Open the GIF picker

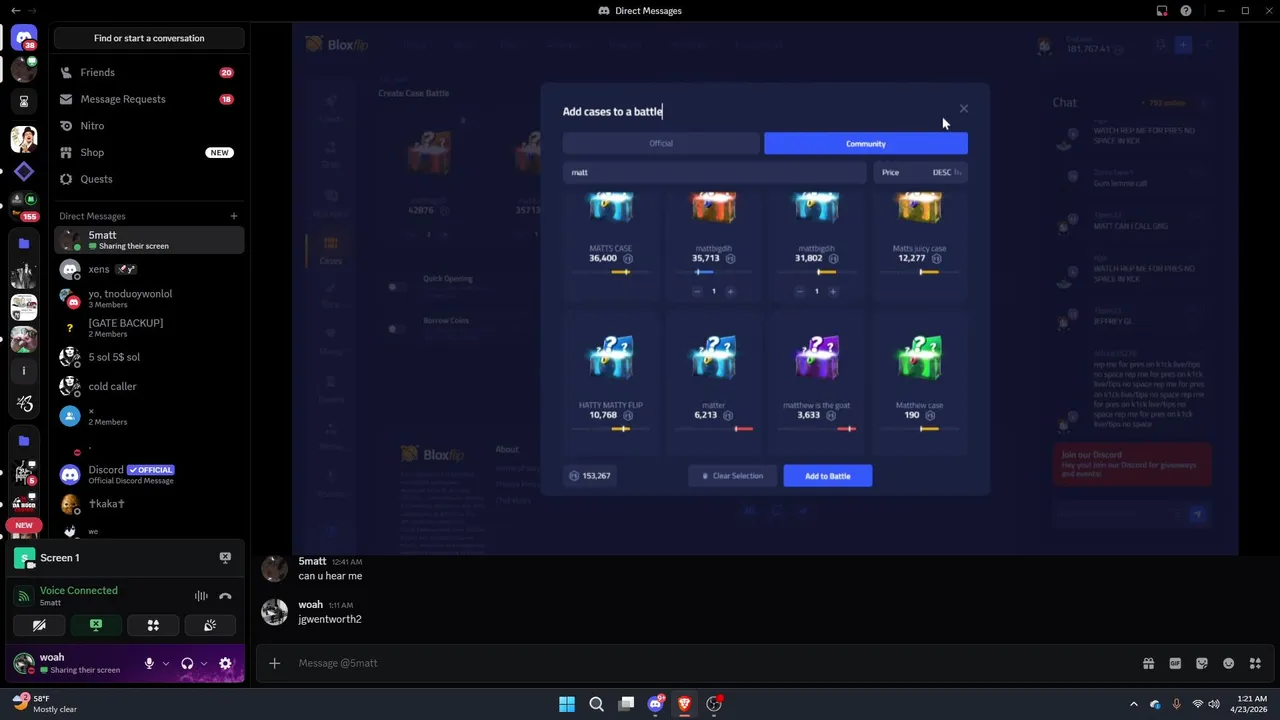pos(1175,663)
